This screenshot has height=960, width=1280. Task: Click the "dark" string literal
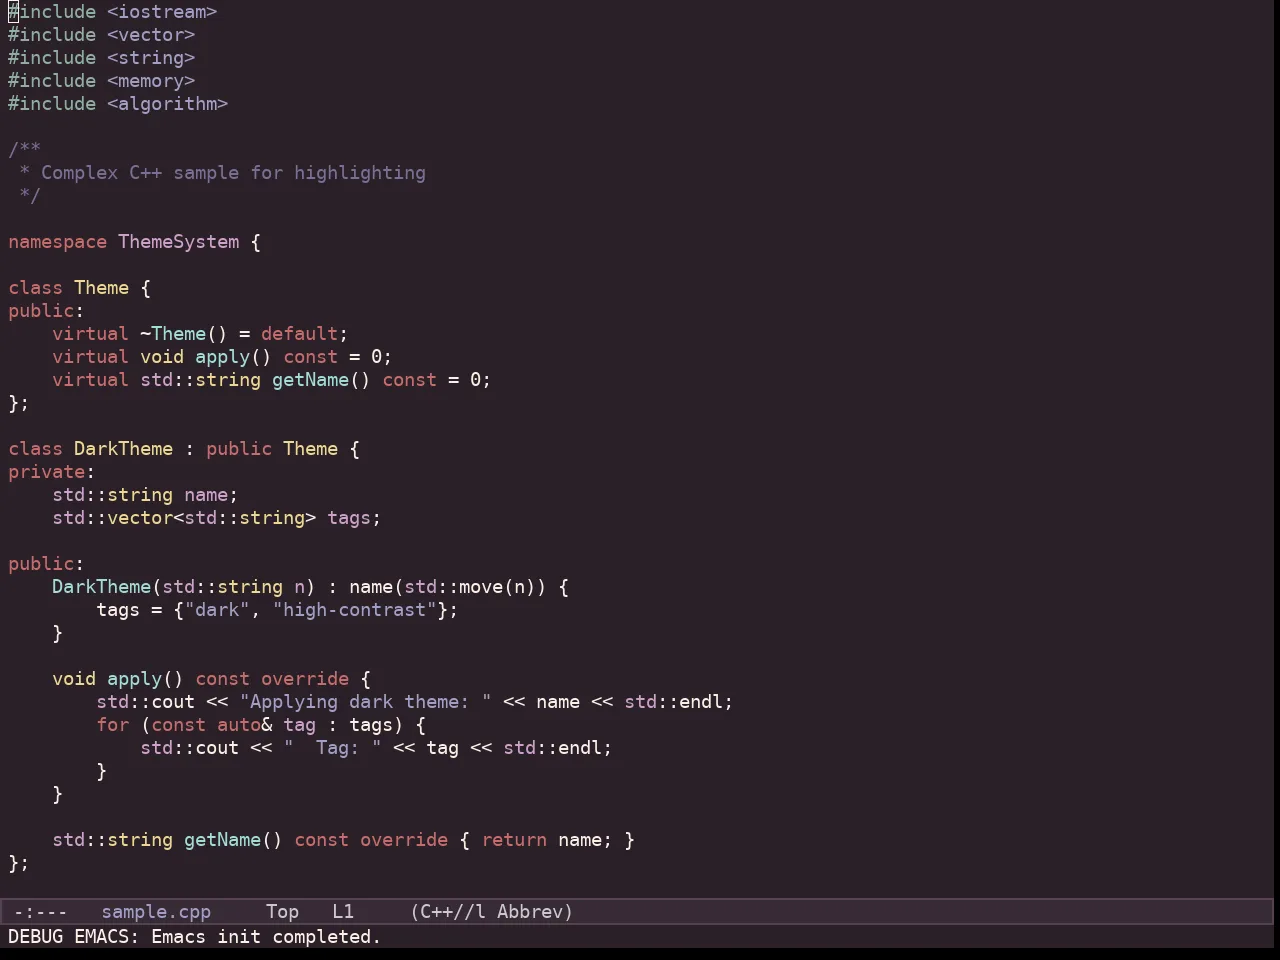pyautogui.click(x=217, y=610)
